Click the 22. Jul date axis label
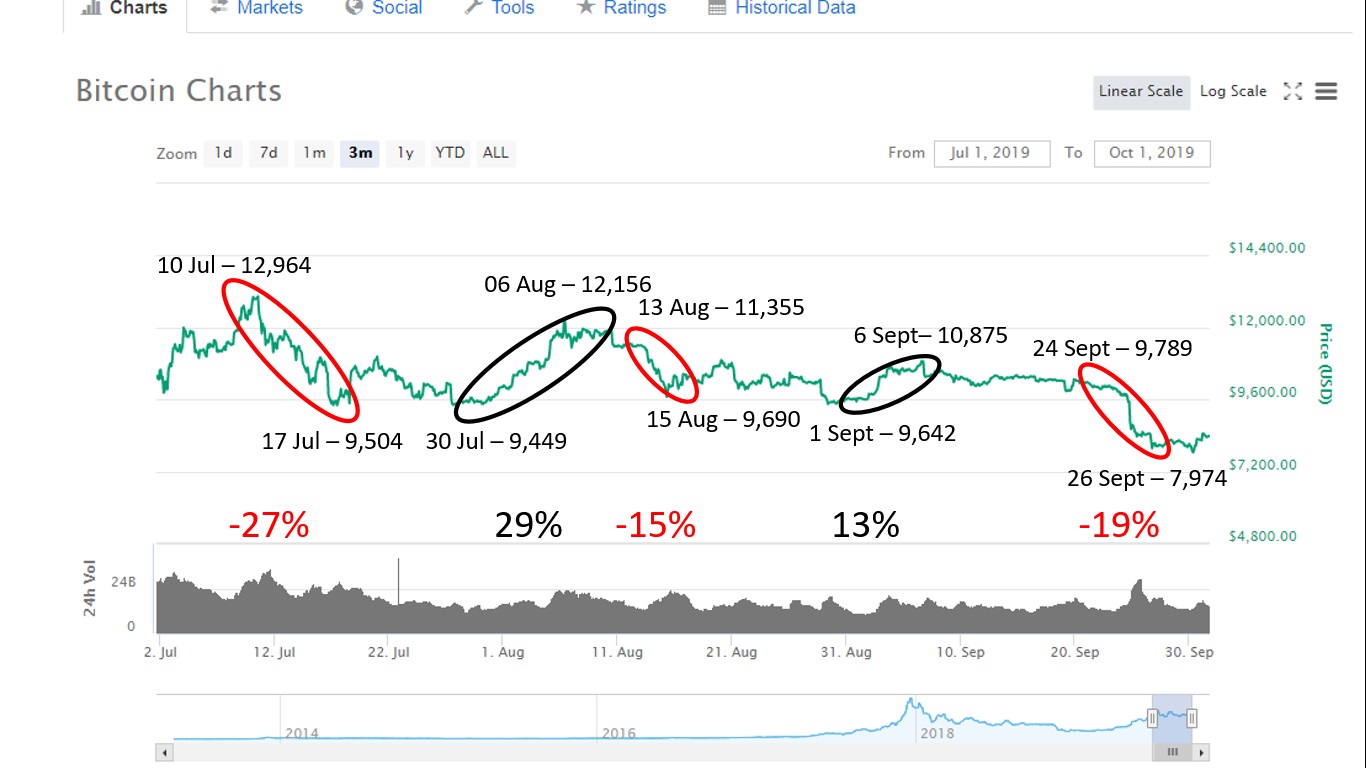The image size is (1366, 768). [388, 652]
